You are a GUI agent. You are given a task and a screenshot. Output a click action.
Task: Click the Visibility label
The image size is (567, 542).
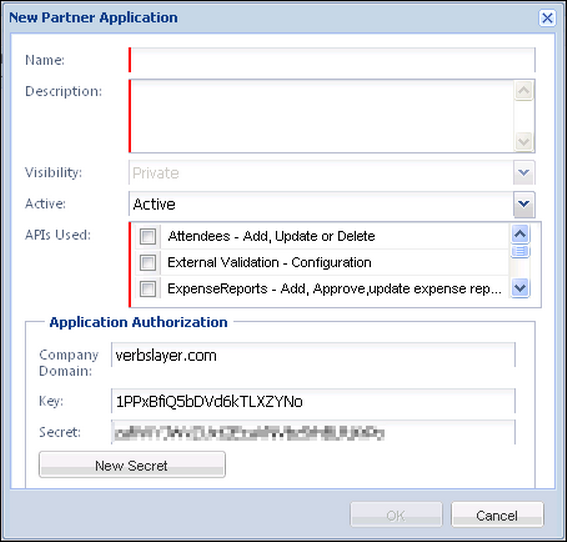pos(54,172)
